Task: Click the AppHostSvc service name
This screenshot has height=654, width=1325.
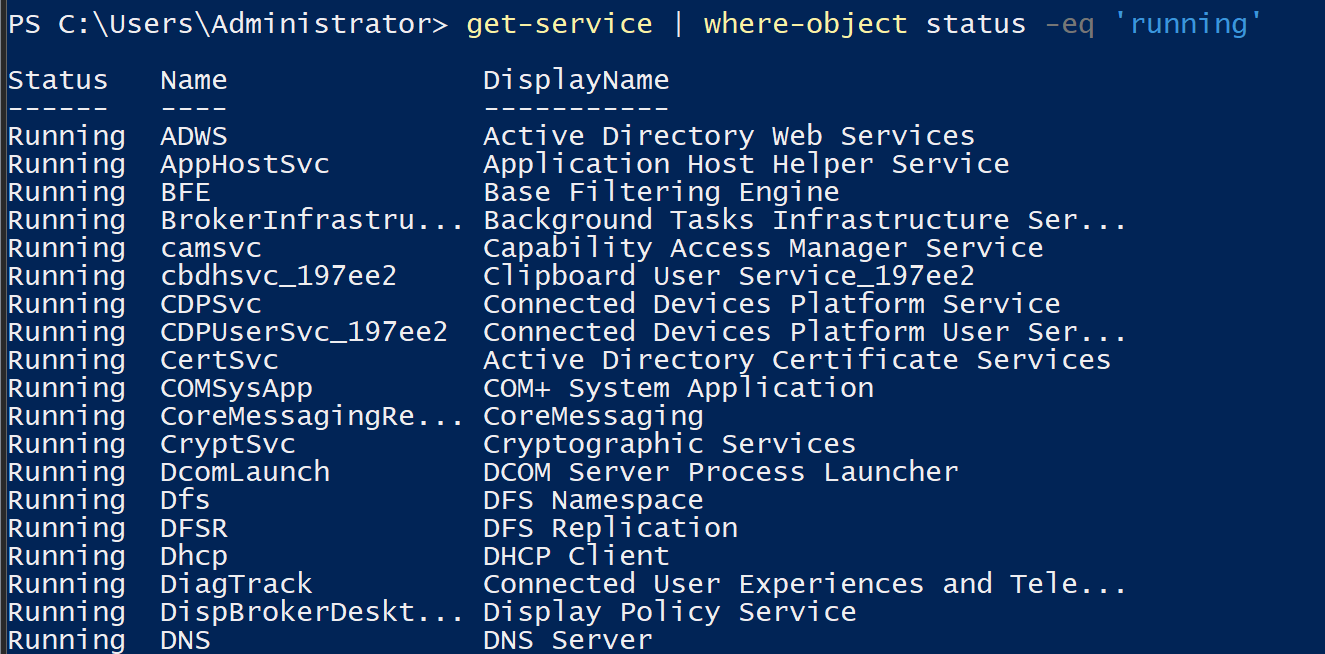Action: tap(245, 164)
